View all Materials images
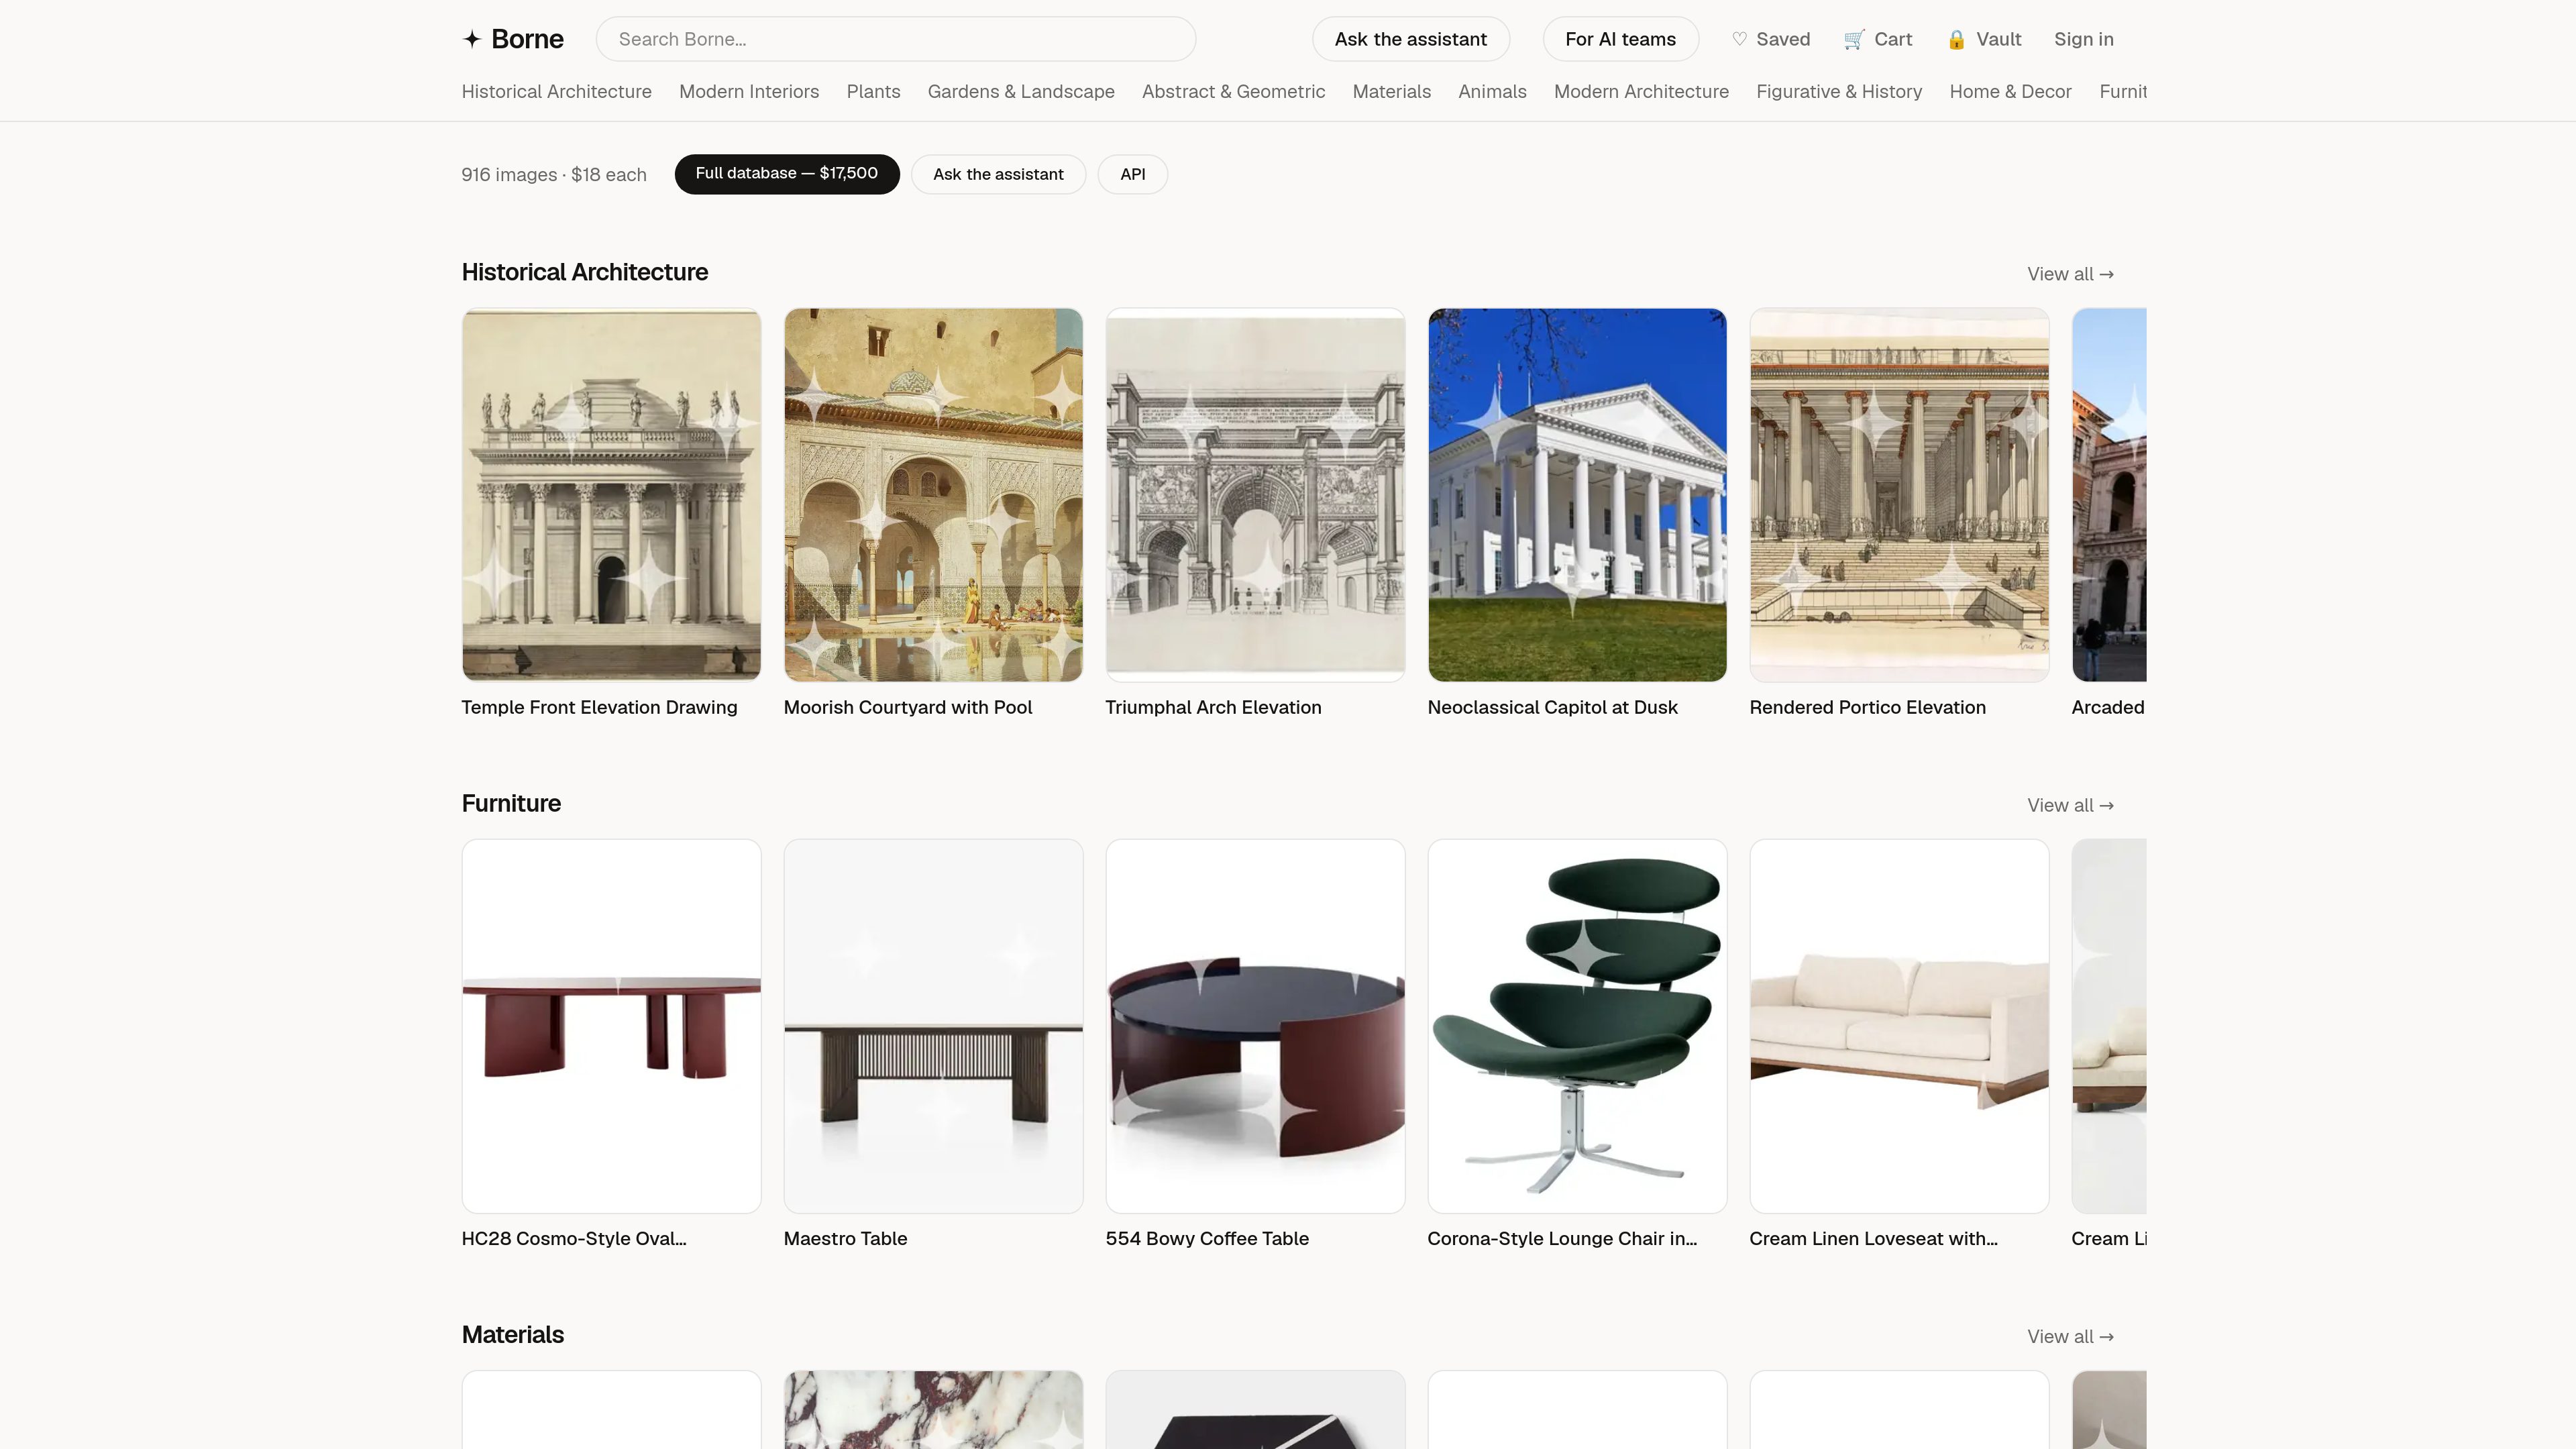2576x1449 pixels. pos(2069,1336)
